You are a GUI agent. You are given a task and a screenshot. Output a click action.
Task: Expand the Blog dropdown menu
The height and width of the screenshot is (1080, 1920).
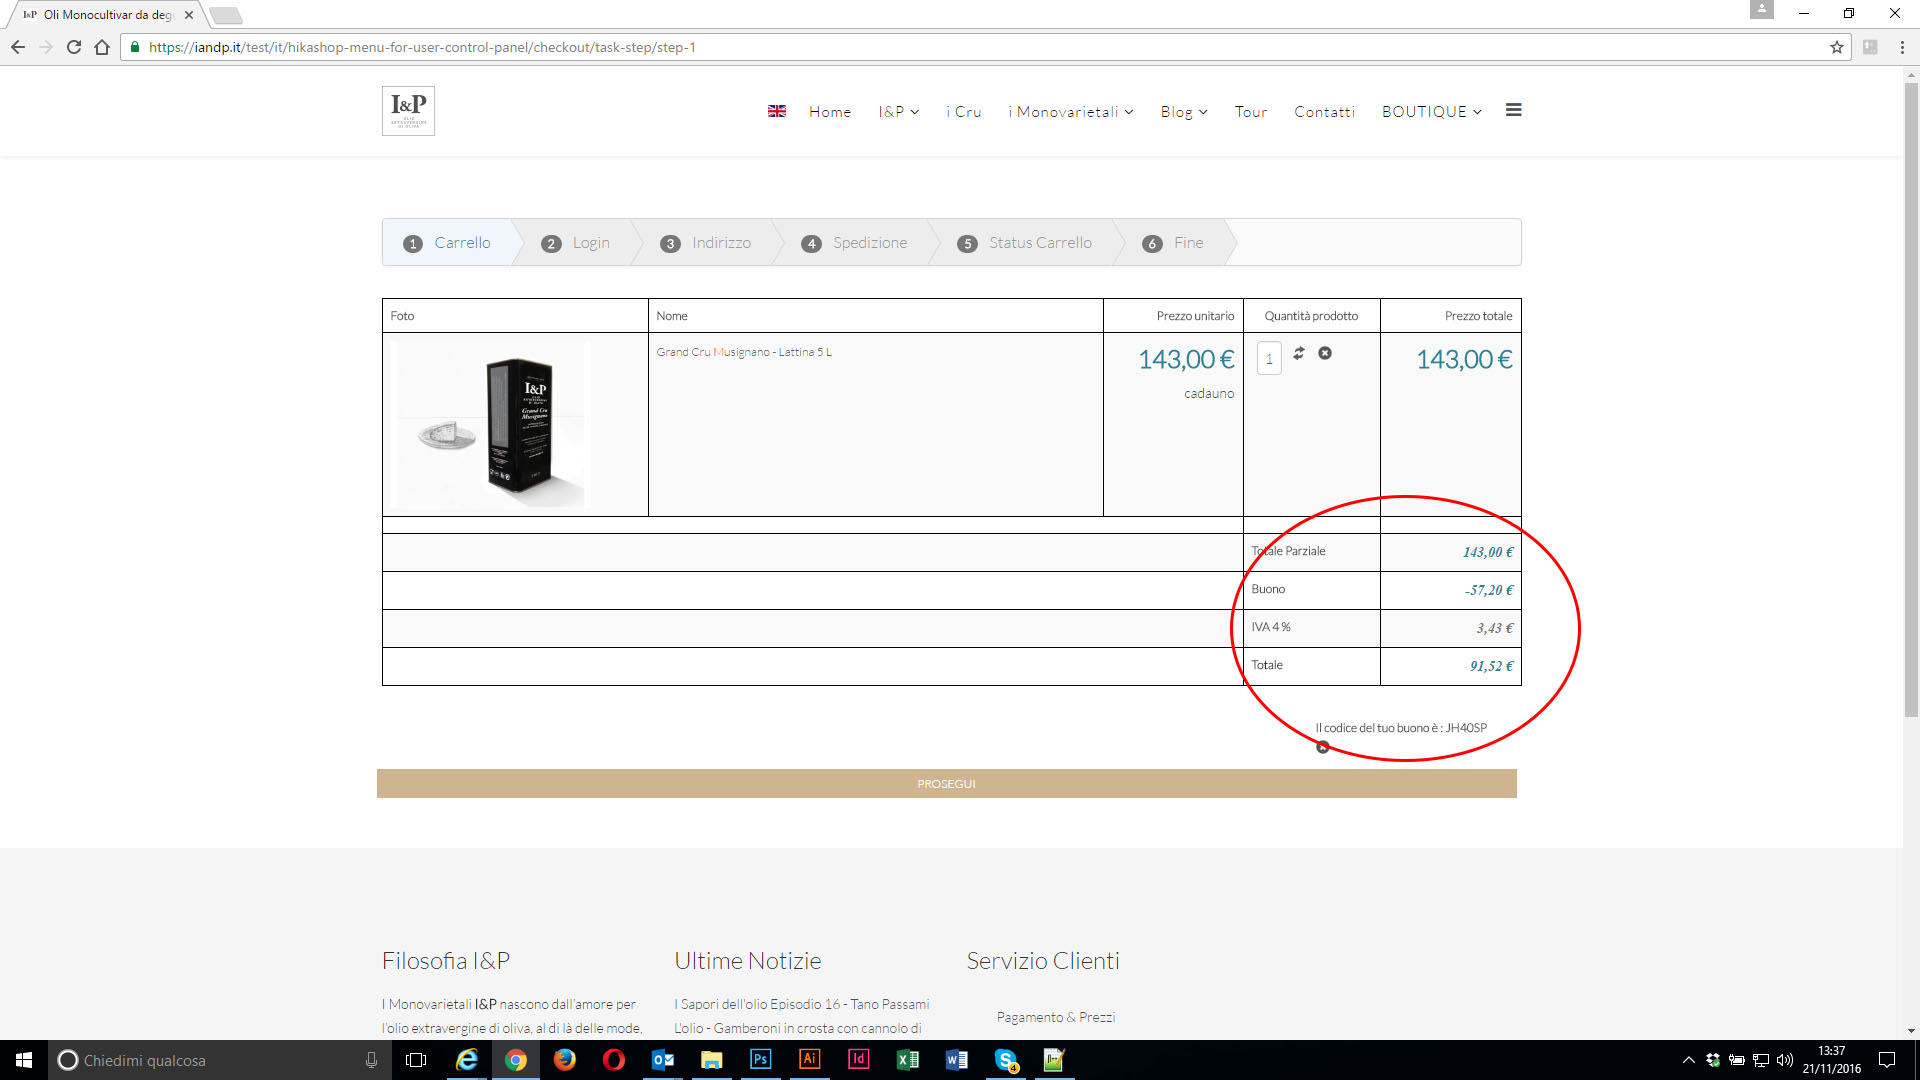pos(1183,112)
